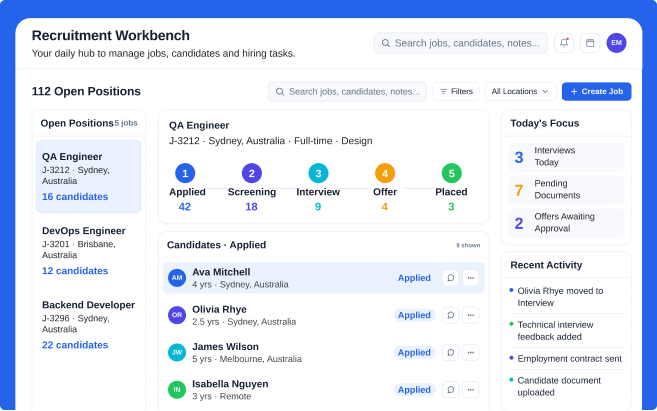Open Isabella Nguyen candidate name
The width and height of the screenshot is (657, 411).
(x=230, y=384)
